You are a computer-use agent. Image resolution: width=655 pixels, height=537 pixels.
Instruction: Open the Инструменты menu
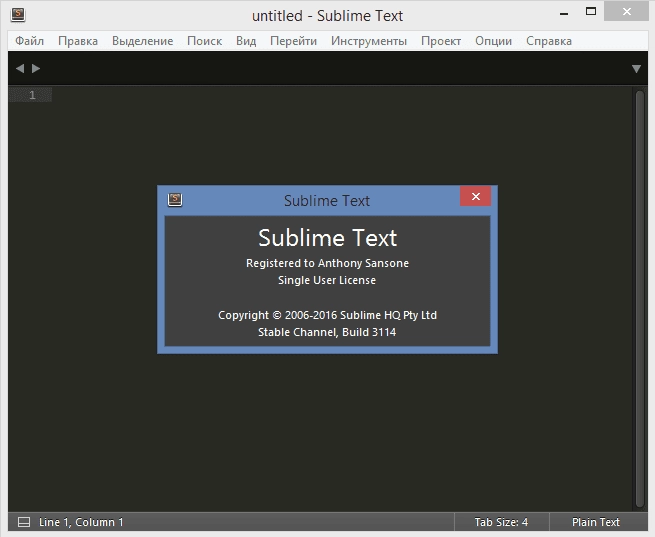click(369, 41)
